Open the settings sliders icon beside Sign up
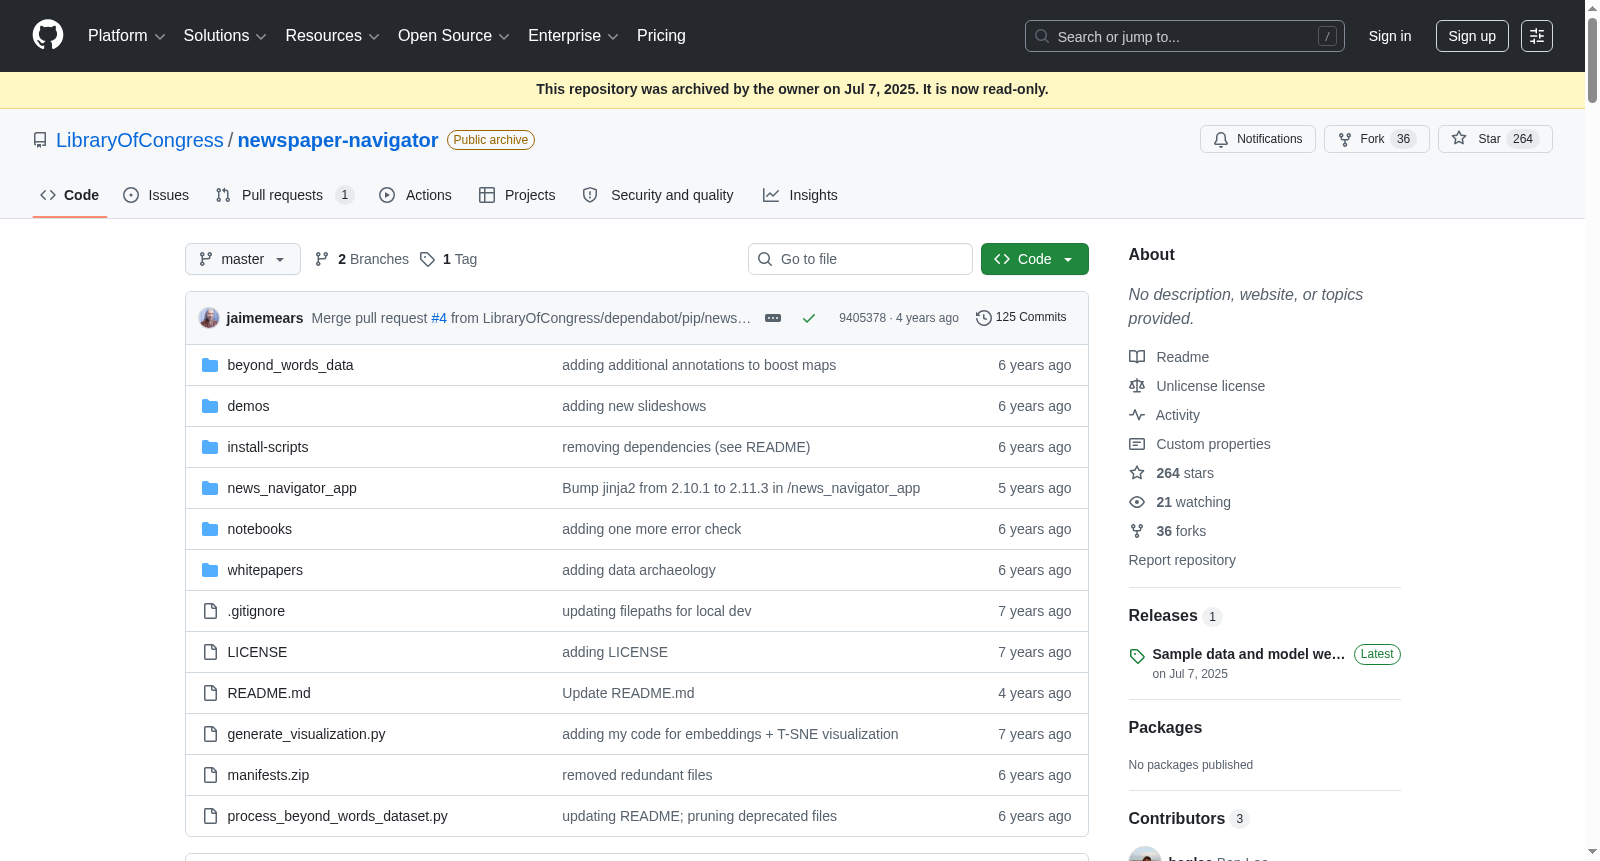The image size is (1600, 861). 1537,36
